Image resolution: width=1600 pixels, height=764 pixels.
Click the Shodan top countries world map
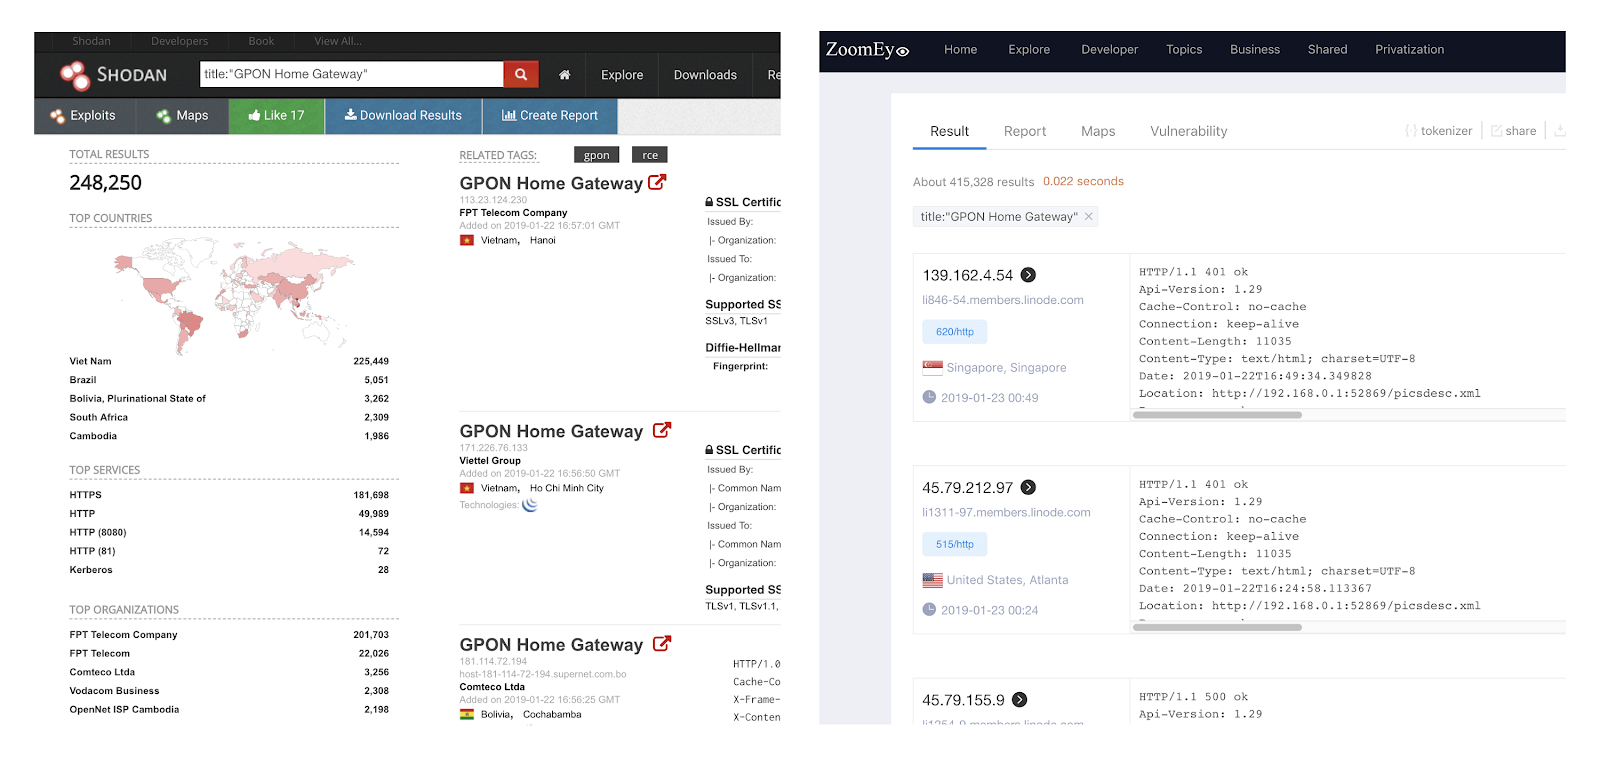point(235,296)
